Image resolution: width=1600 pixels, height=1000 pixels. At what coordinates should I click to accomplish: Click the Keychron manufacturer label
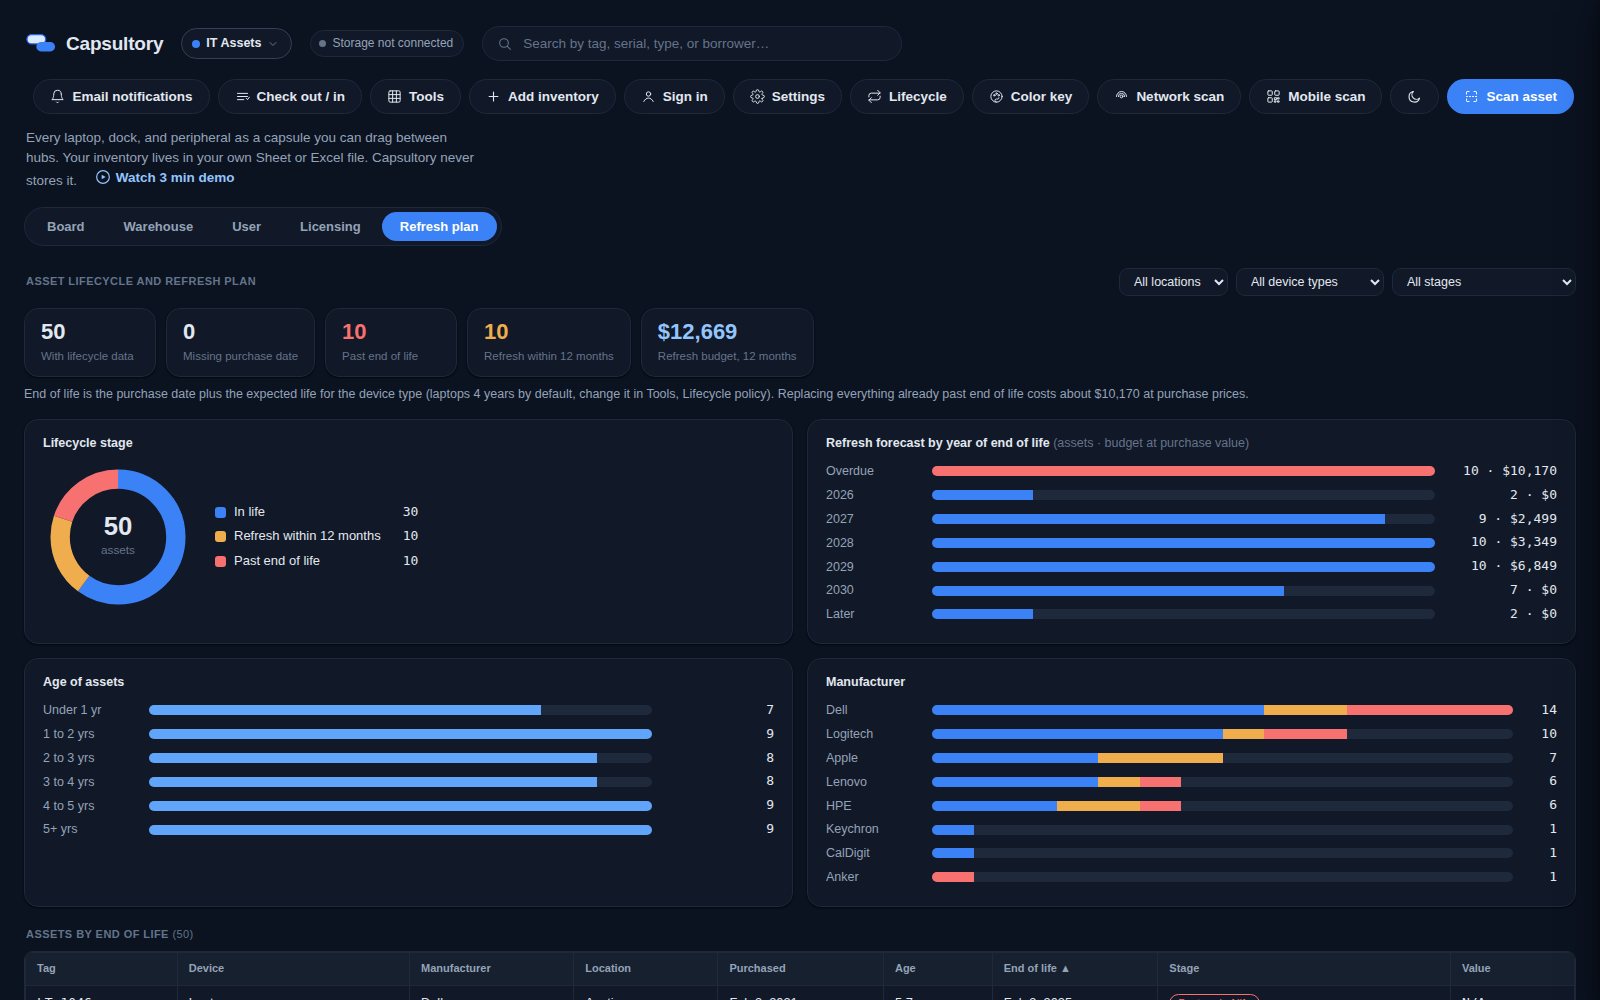tap(852, 829)
